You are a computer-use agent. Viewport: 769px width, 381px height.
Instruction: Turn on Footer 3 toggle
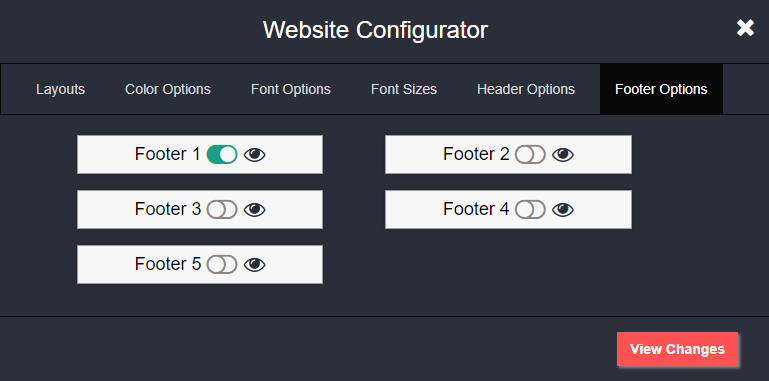point(222,209)
